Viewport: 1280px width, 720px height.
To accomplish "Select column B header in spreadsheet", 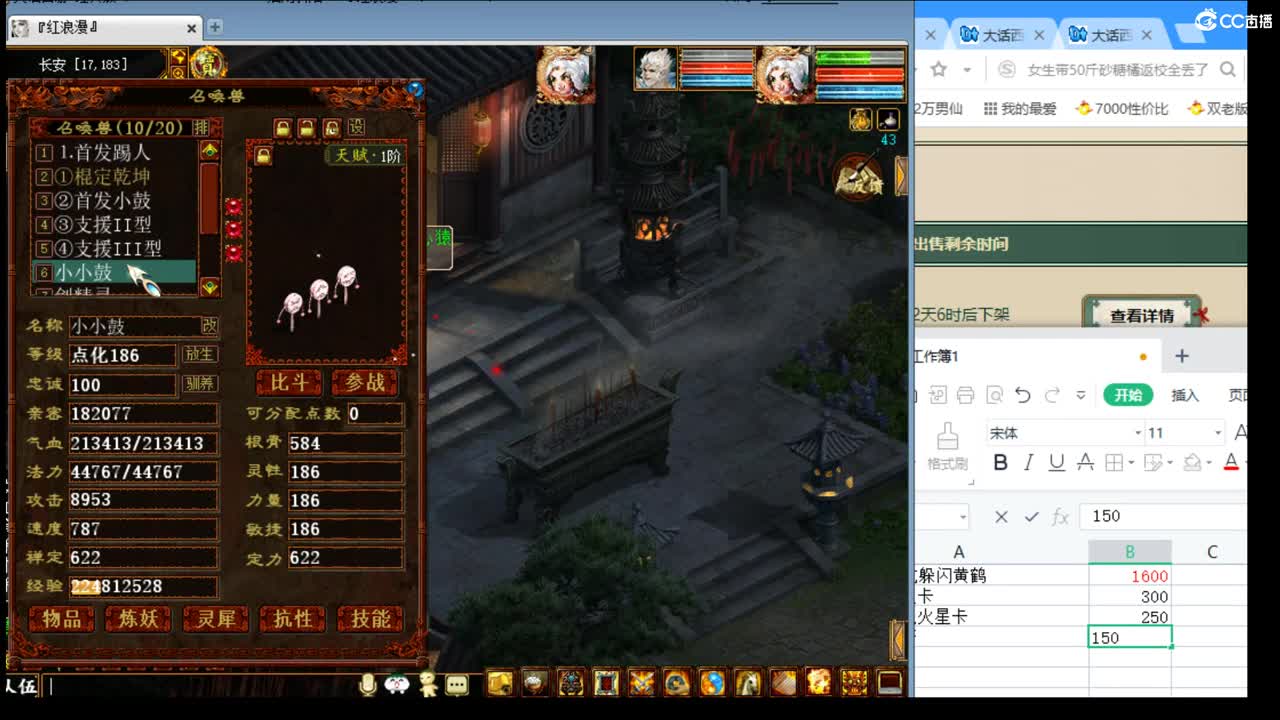I will pos(1130,552).
